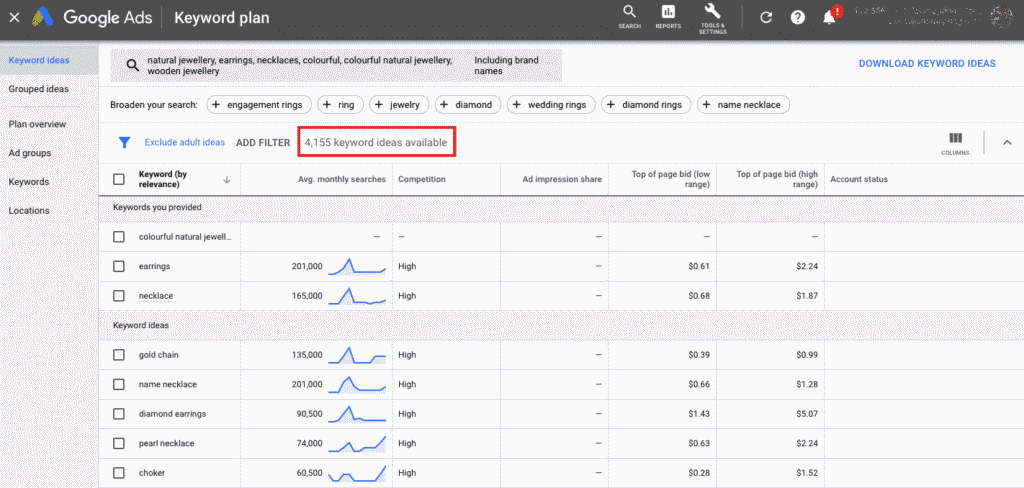Click the 'Keyword ideas' section heading
The image size is (1024, 488).
coord(141,325)
